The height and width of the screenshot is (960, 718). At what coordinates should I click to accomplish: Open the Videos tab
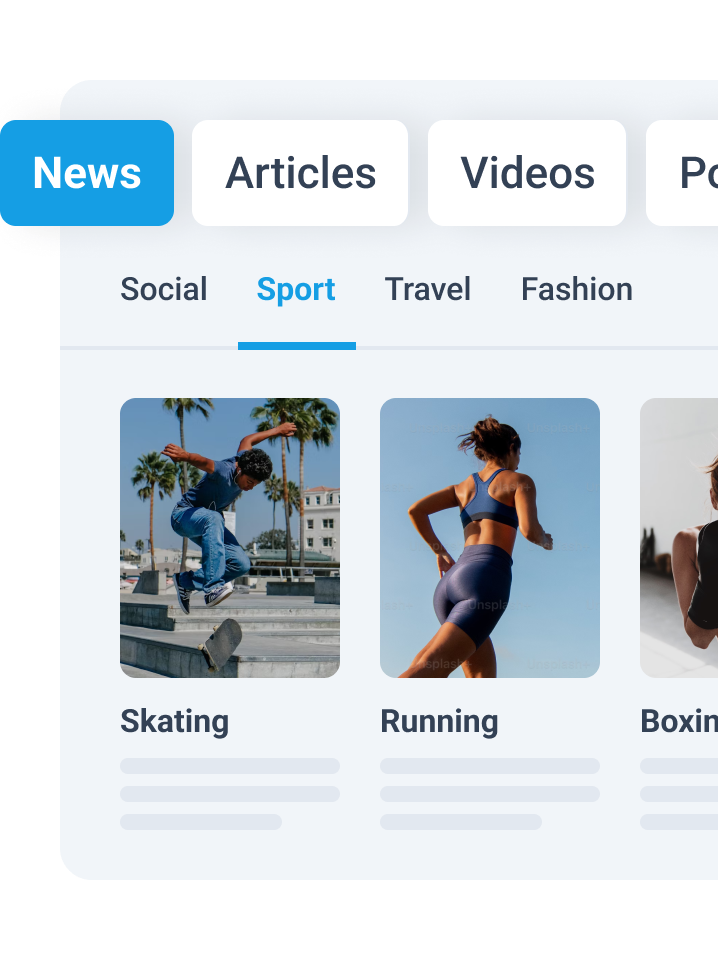[x=527, y=173]
